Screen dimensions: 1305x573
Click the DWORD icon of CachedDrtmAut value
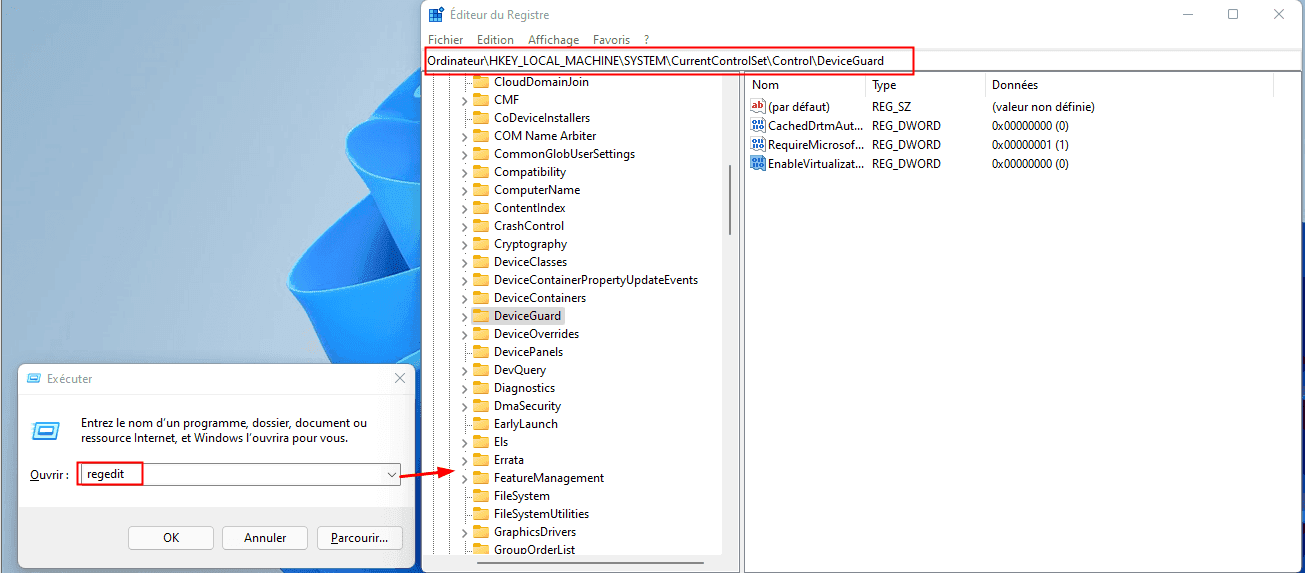pos(758,125)
